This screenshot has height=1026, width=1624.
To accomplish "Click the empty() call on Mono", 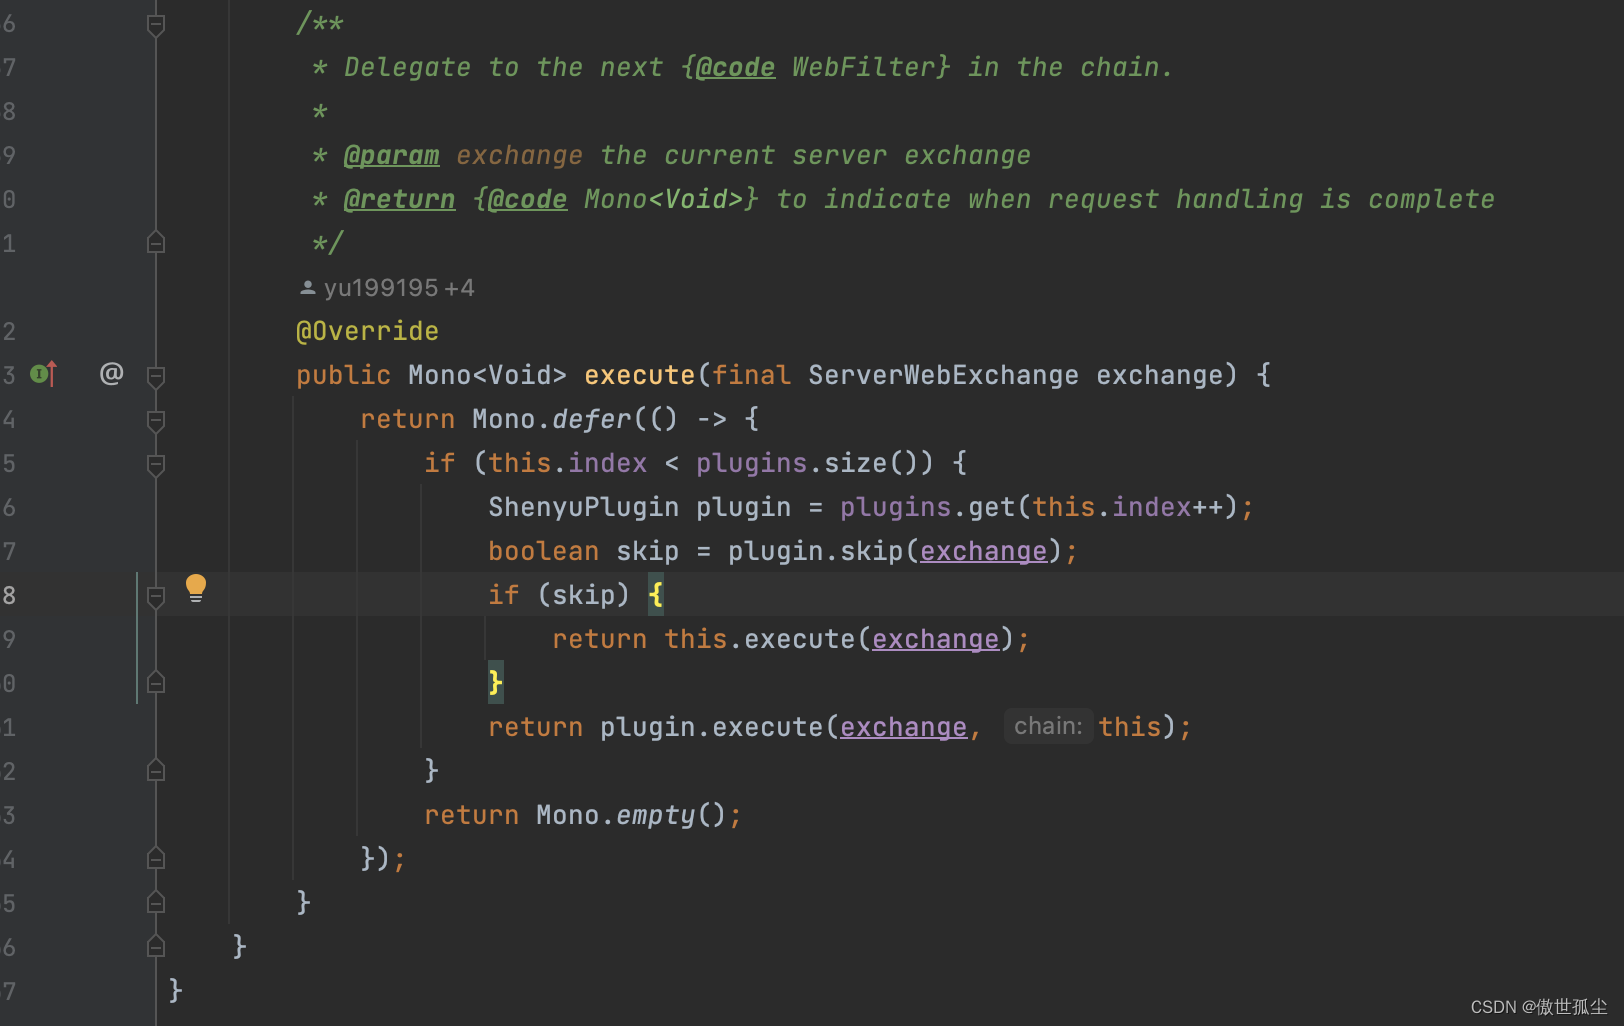I will tap(671, 815).
